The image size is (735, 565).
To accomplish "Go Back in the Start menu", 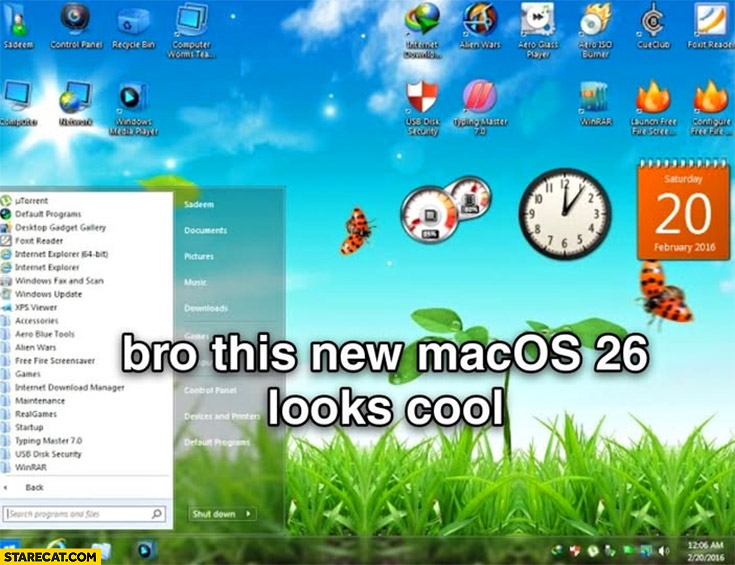I will [x=34, y=487].
